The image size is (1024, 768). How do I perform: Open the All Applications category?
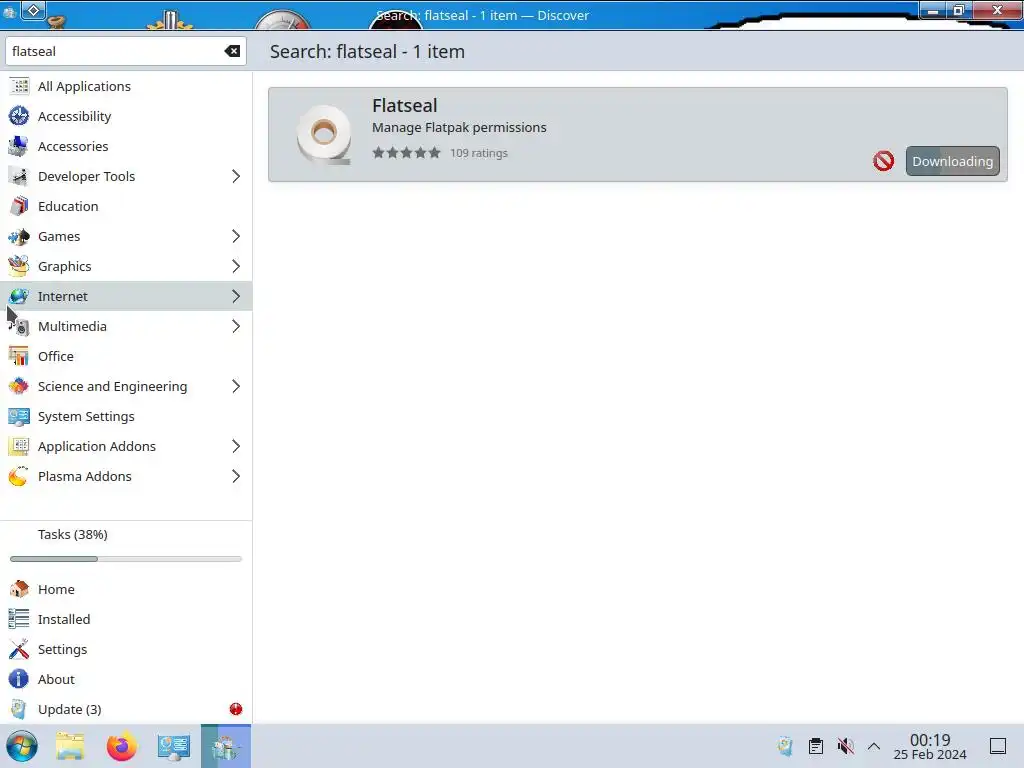tap(126, 86)
